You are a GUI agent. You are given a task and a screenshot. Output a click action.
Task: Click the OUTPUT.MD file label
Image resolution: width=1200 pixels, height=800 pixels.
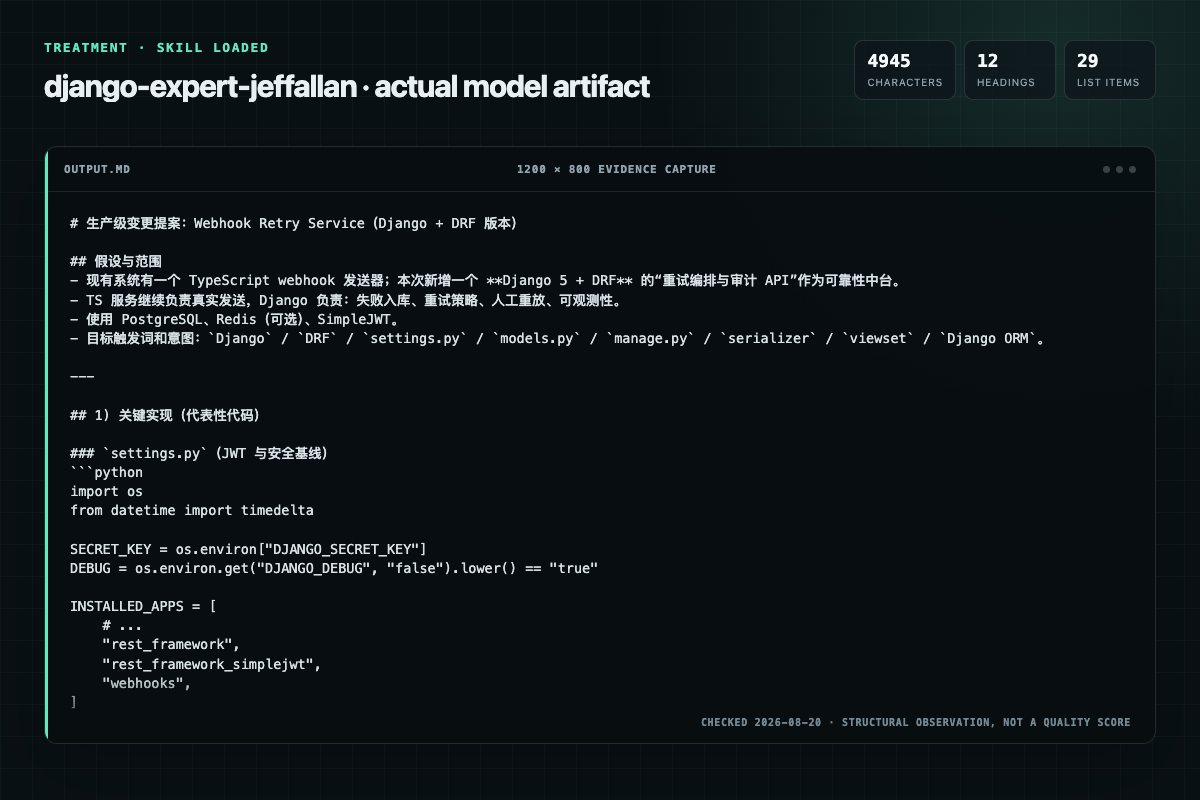(x=96, y=170)
